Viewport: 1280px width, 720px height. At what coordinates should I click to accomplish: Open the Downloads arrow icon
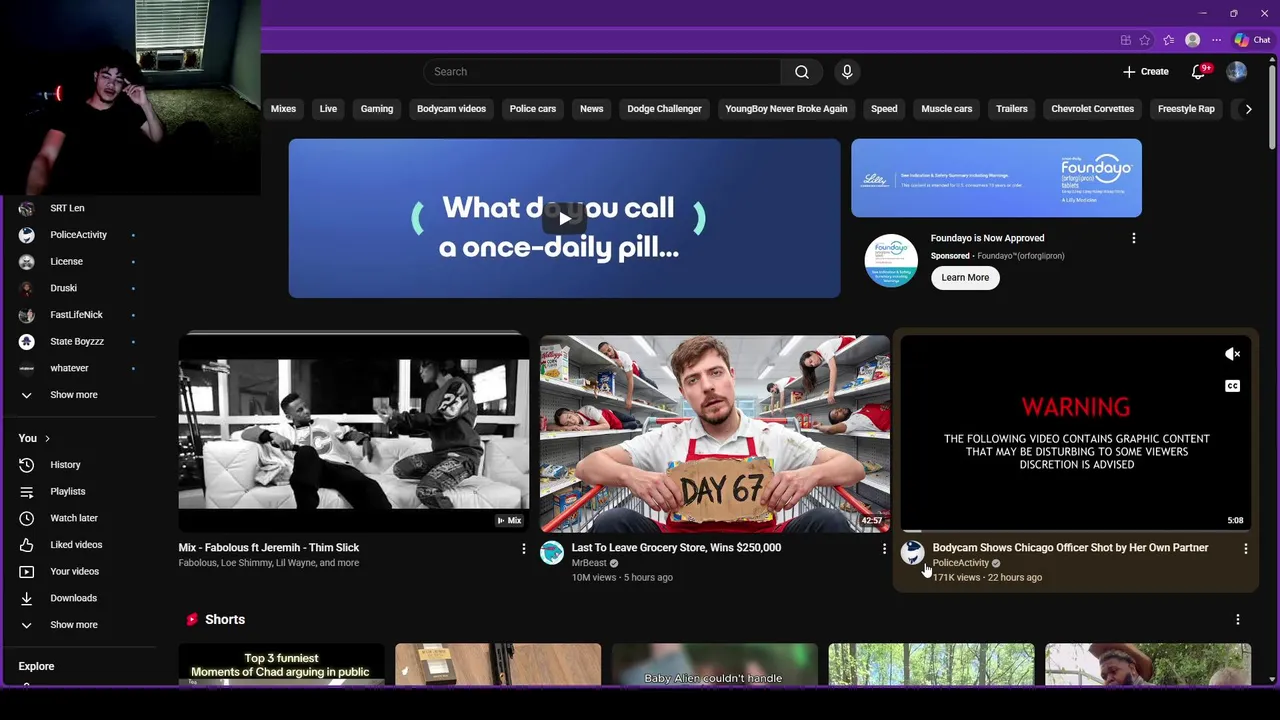pos(27,598)
